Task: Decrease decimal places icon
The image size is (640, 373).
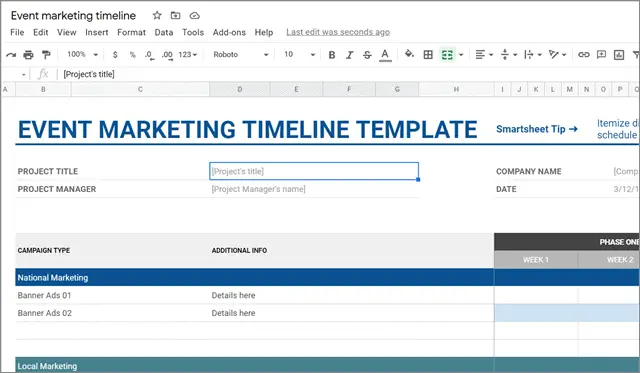Action: coord(149,55)
